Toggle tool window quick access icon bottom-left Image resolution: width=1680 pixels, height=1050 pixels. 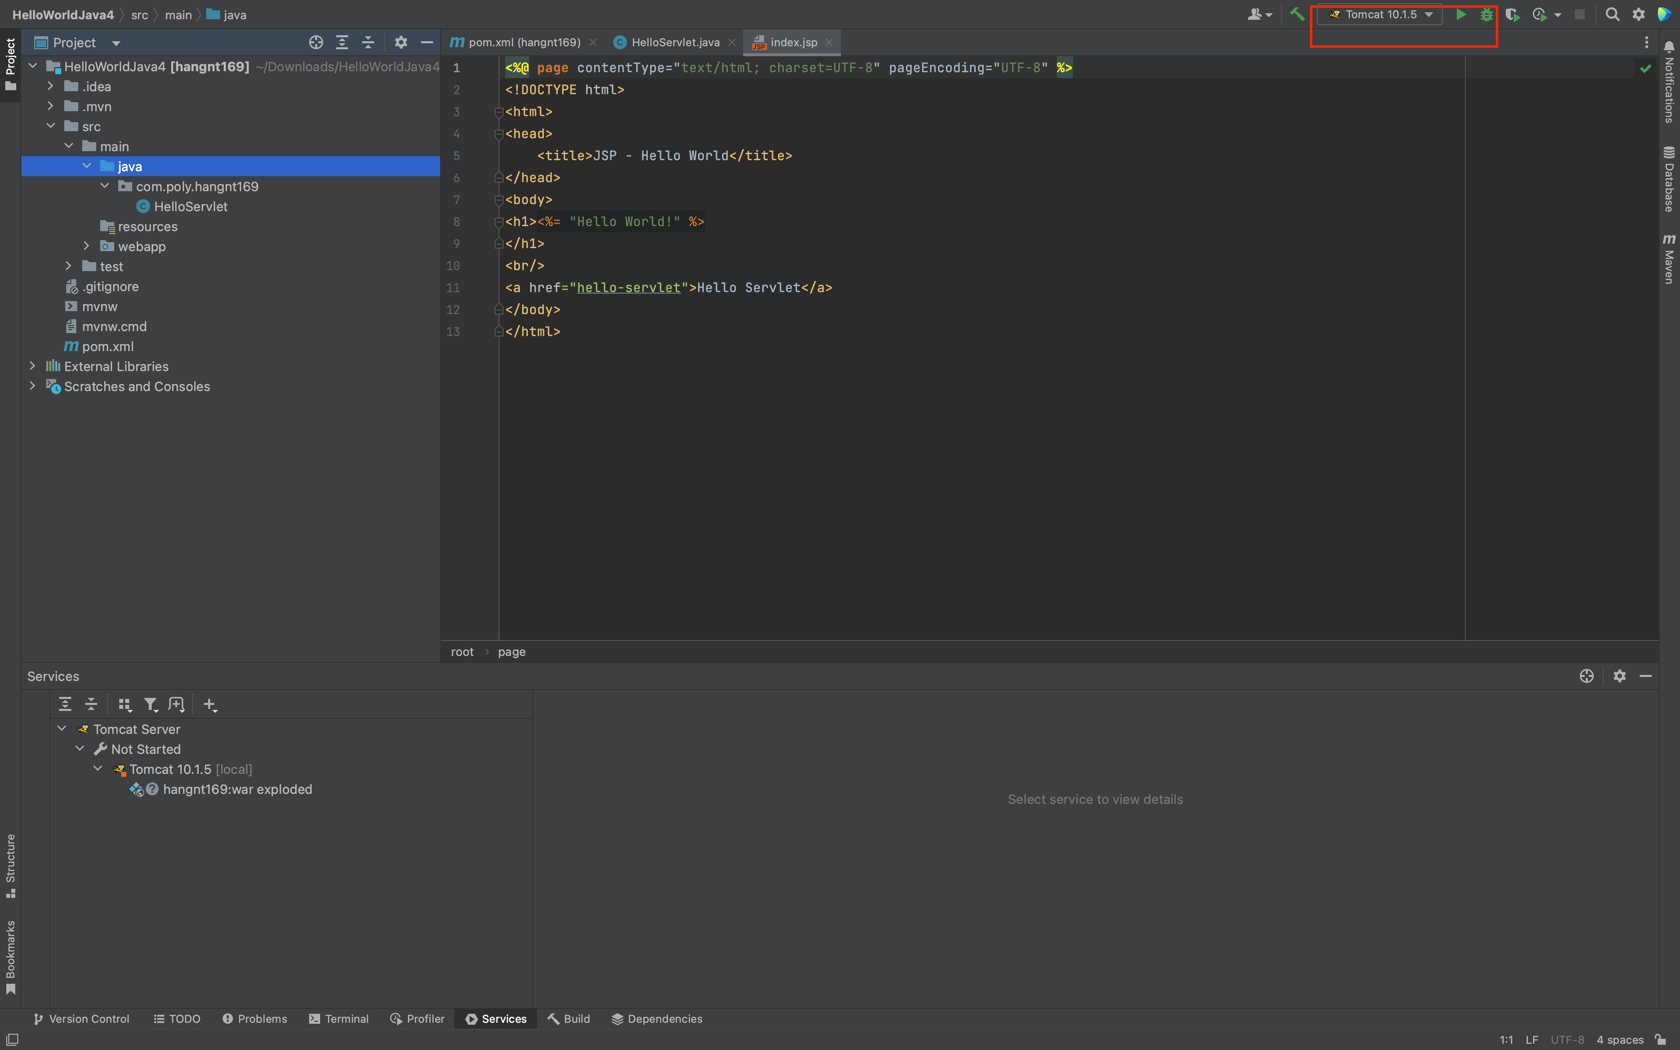pyautogui.click(x=13, y=1040)
